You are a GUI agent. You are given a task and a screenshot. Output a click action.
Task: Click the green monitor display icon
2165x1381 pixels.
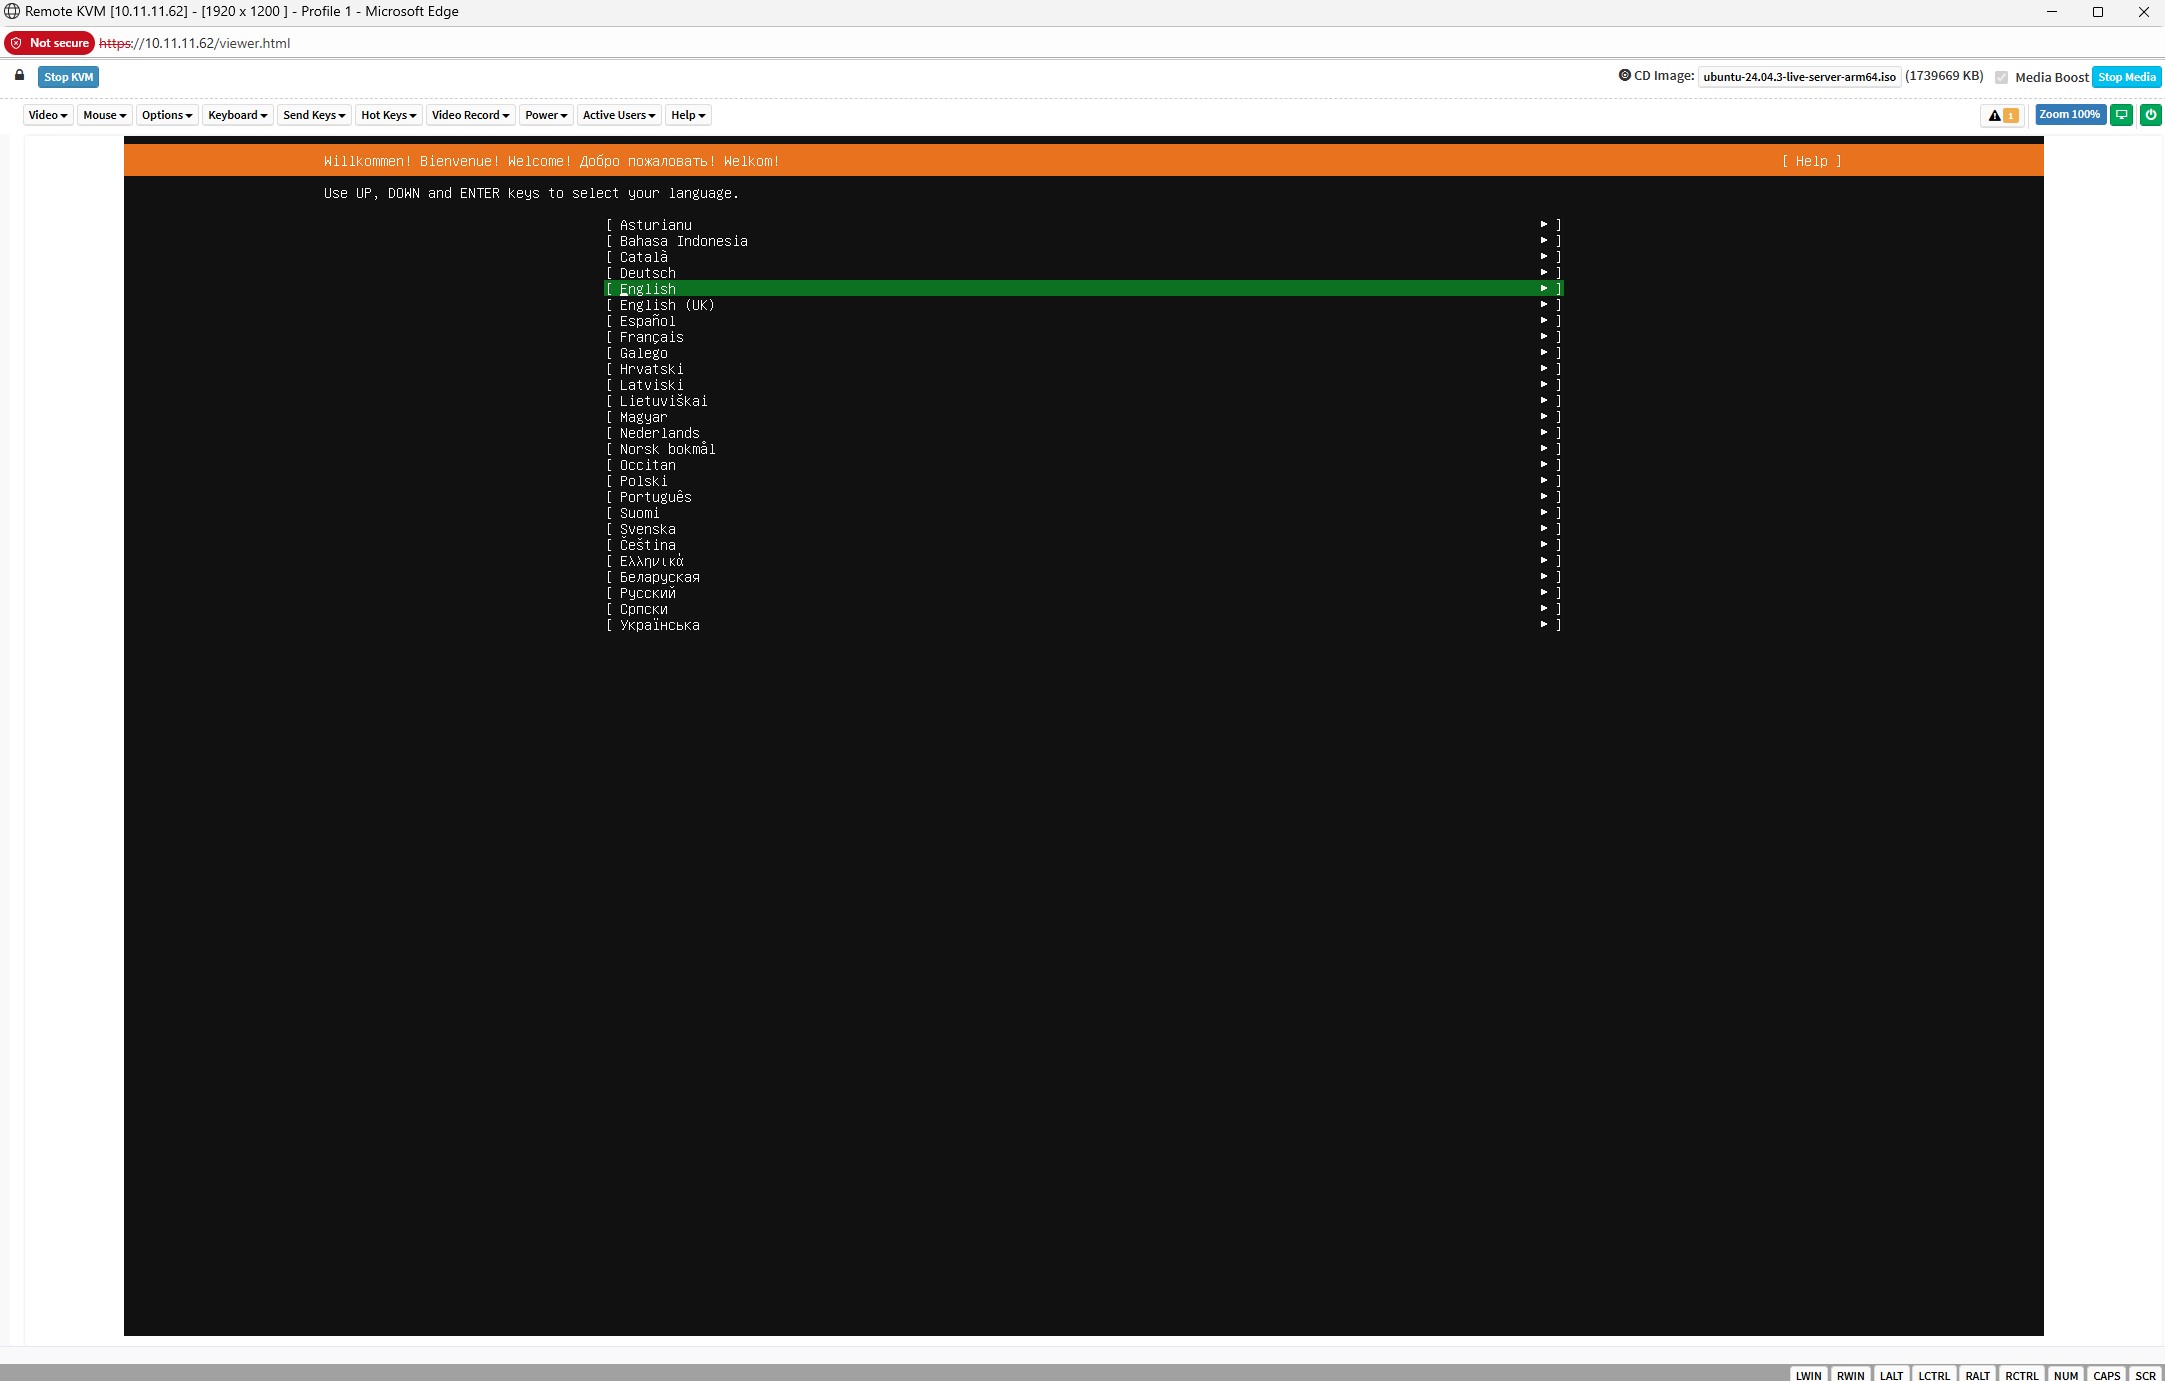pos(2121,115)
